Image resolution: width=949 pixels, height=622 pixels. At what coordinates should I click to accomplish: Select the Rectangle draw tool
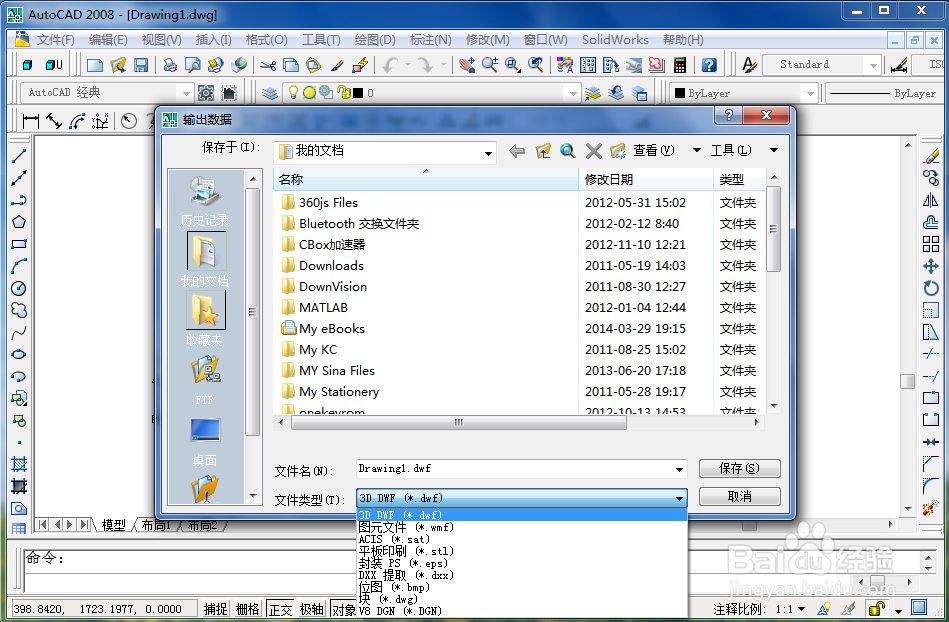coord(19,244)
